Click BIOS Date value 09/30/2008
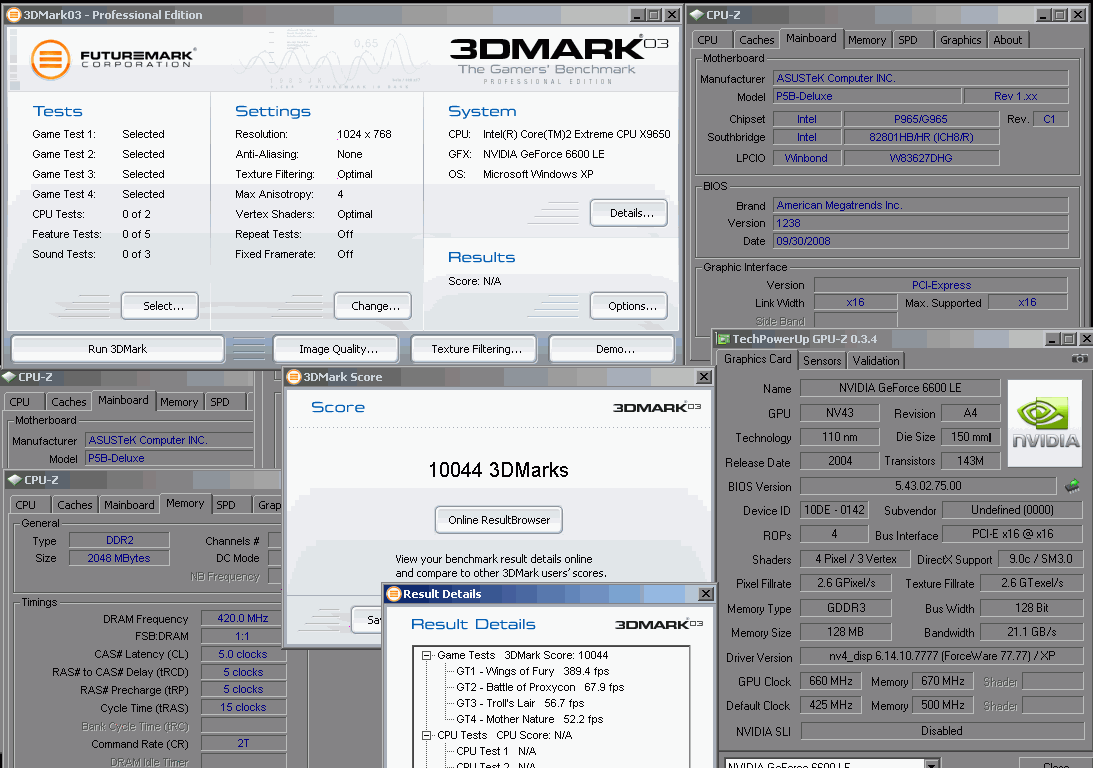Viewport: 1093px width, 768px height. coord(920,241)
